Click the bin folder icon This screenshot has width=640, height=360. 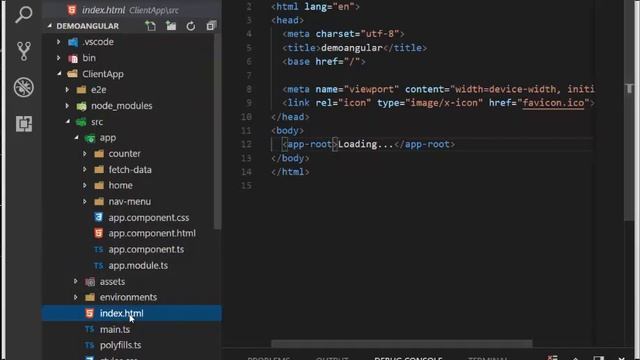(73, 58)
